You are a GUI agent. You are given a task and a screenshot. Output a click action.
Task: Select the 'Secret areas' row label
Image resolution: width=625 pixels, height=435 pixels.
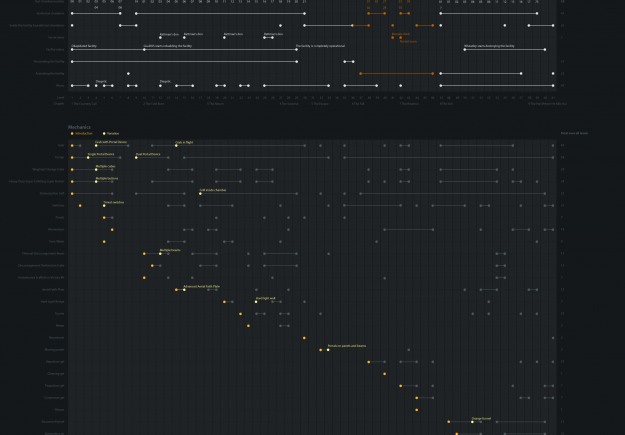tap(56, 37)
